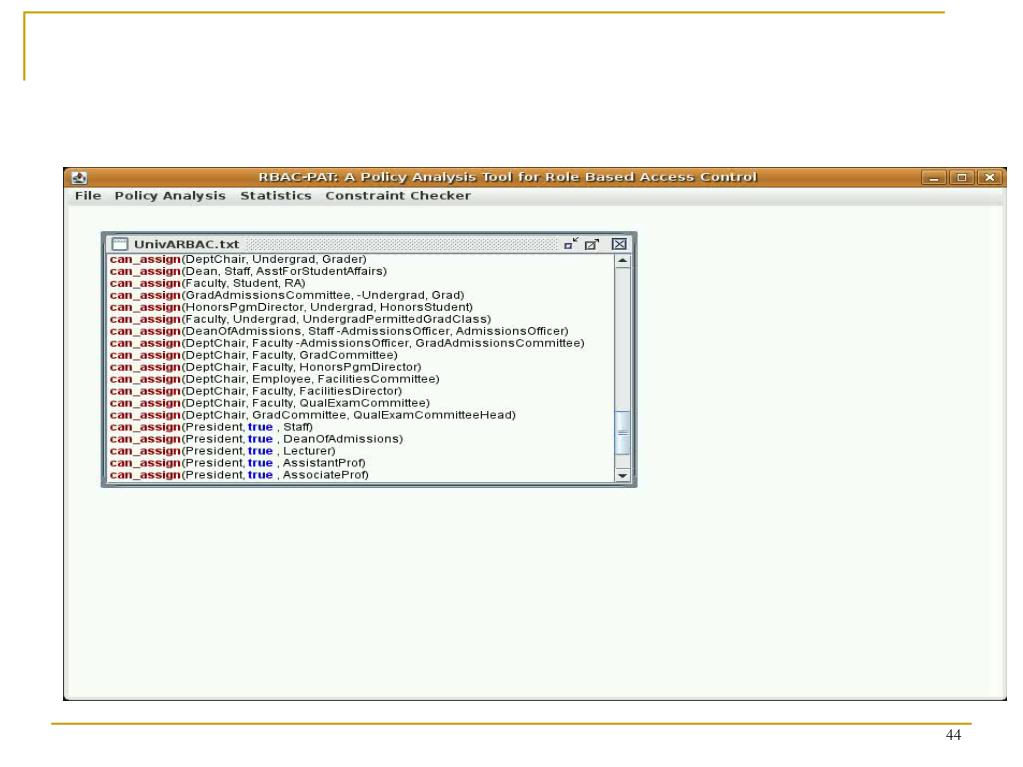Click the line can_assign(DeptChair, Undergrad, Grader)
This screenshot has height=767, width=1023.
click(x=238, y=260)
